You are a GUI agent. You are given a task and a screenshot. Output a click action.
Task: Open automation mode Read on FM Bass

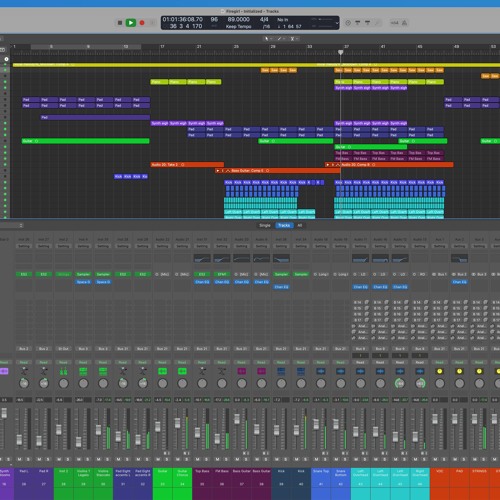coord(222,362)
